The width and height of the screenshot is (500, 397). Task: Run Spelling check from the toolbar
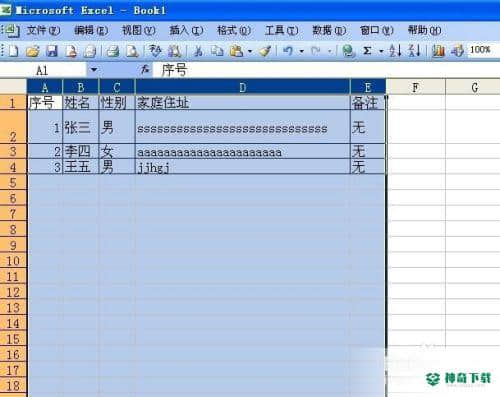tap(155, 51)
